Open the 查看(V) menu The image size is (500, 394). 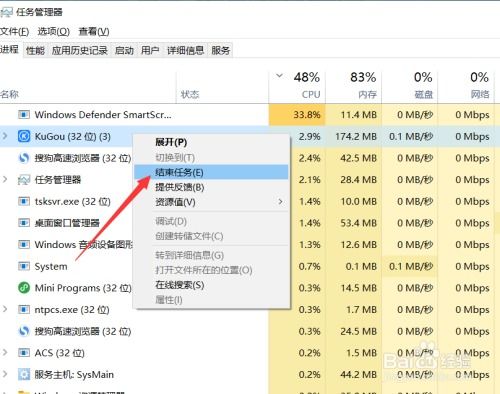tap(94, 31)
